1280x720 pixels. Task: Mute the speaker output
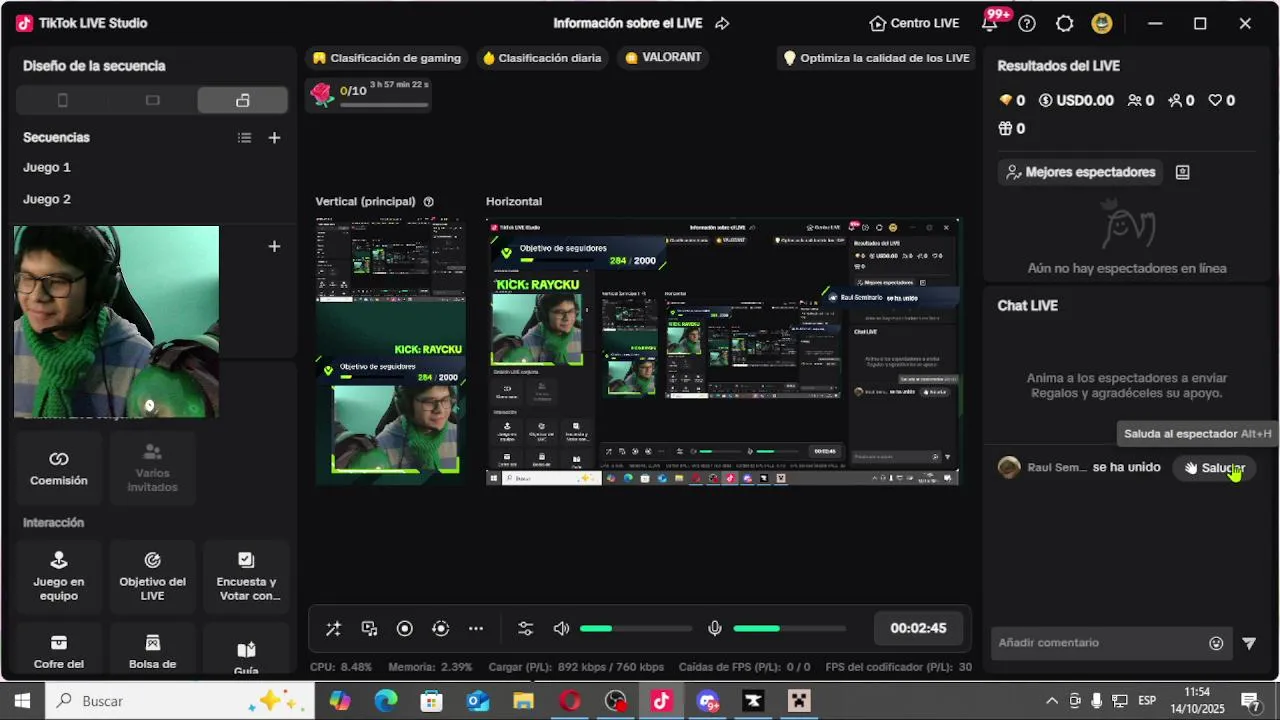[561, 628]
